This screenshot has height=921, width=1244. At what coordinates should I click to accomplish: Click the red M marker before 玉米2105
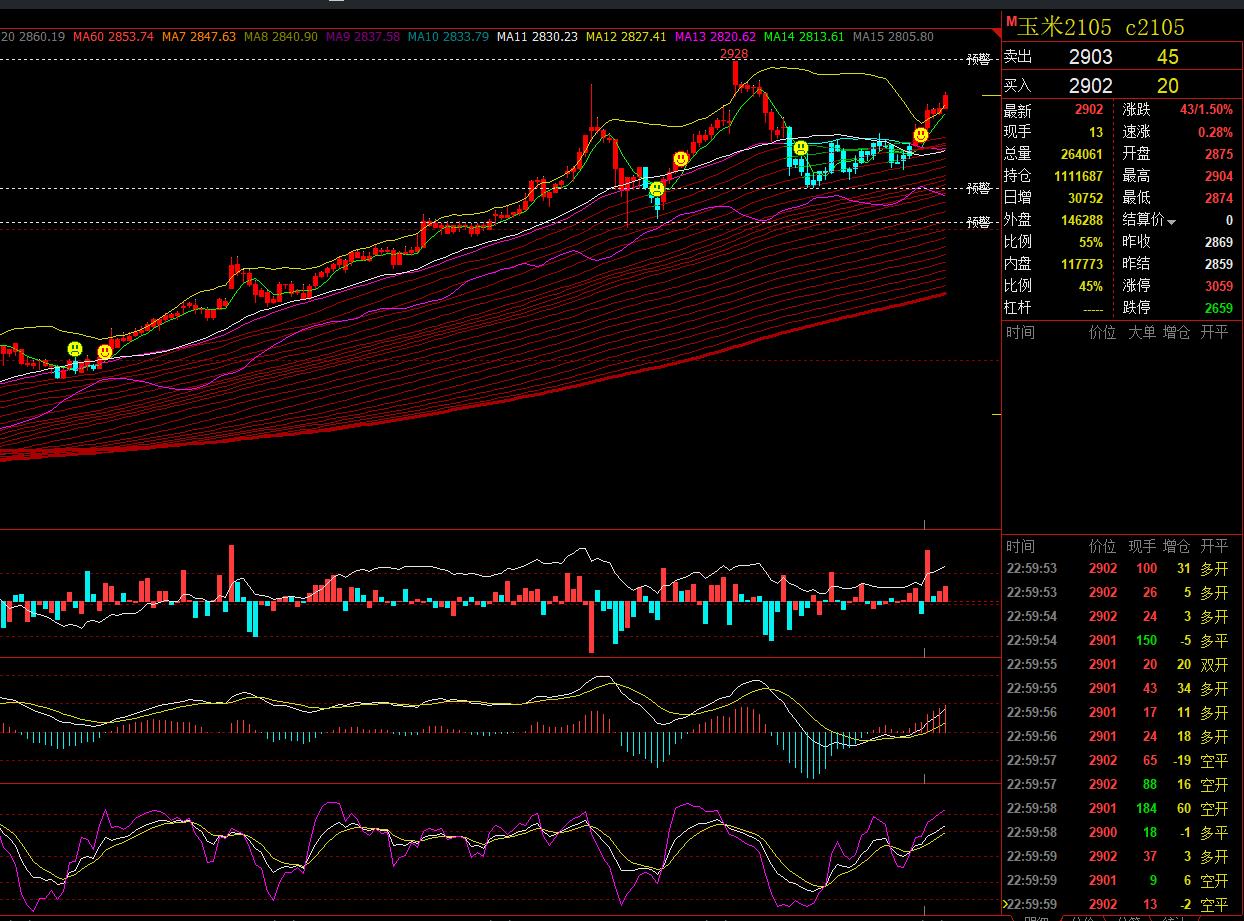1010,22
